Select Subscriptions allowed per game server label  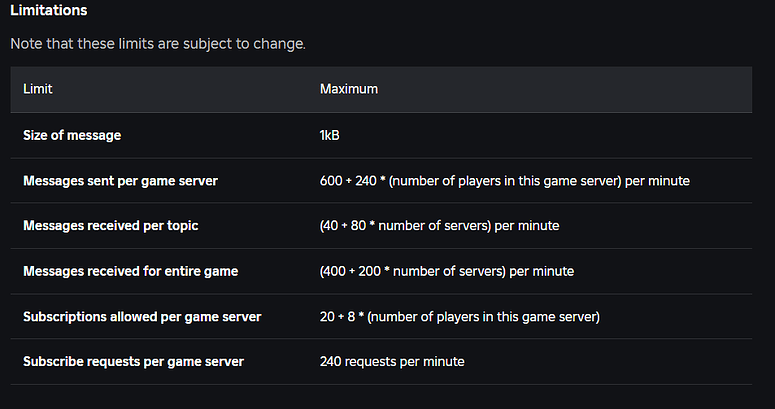click(142, 317)
